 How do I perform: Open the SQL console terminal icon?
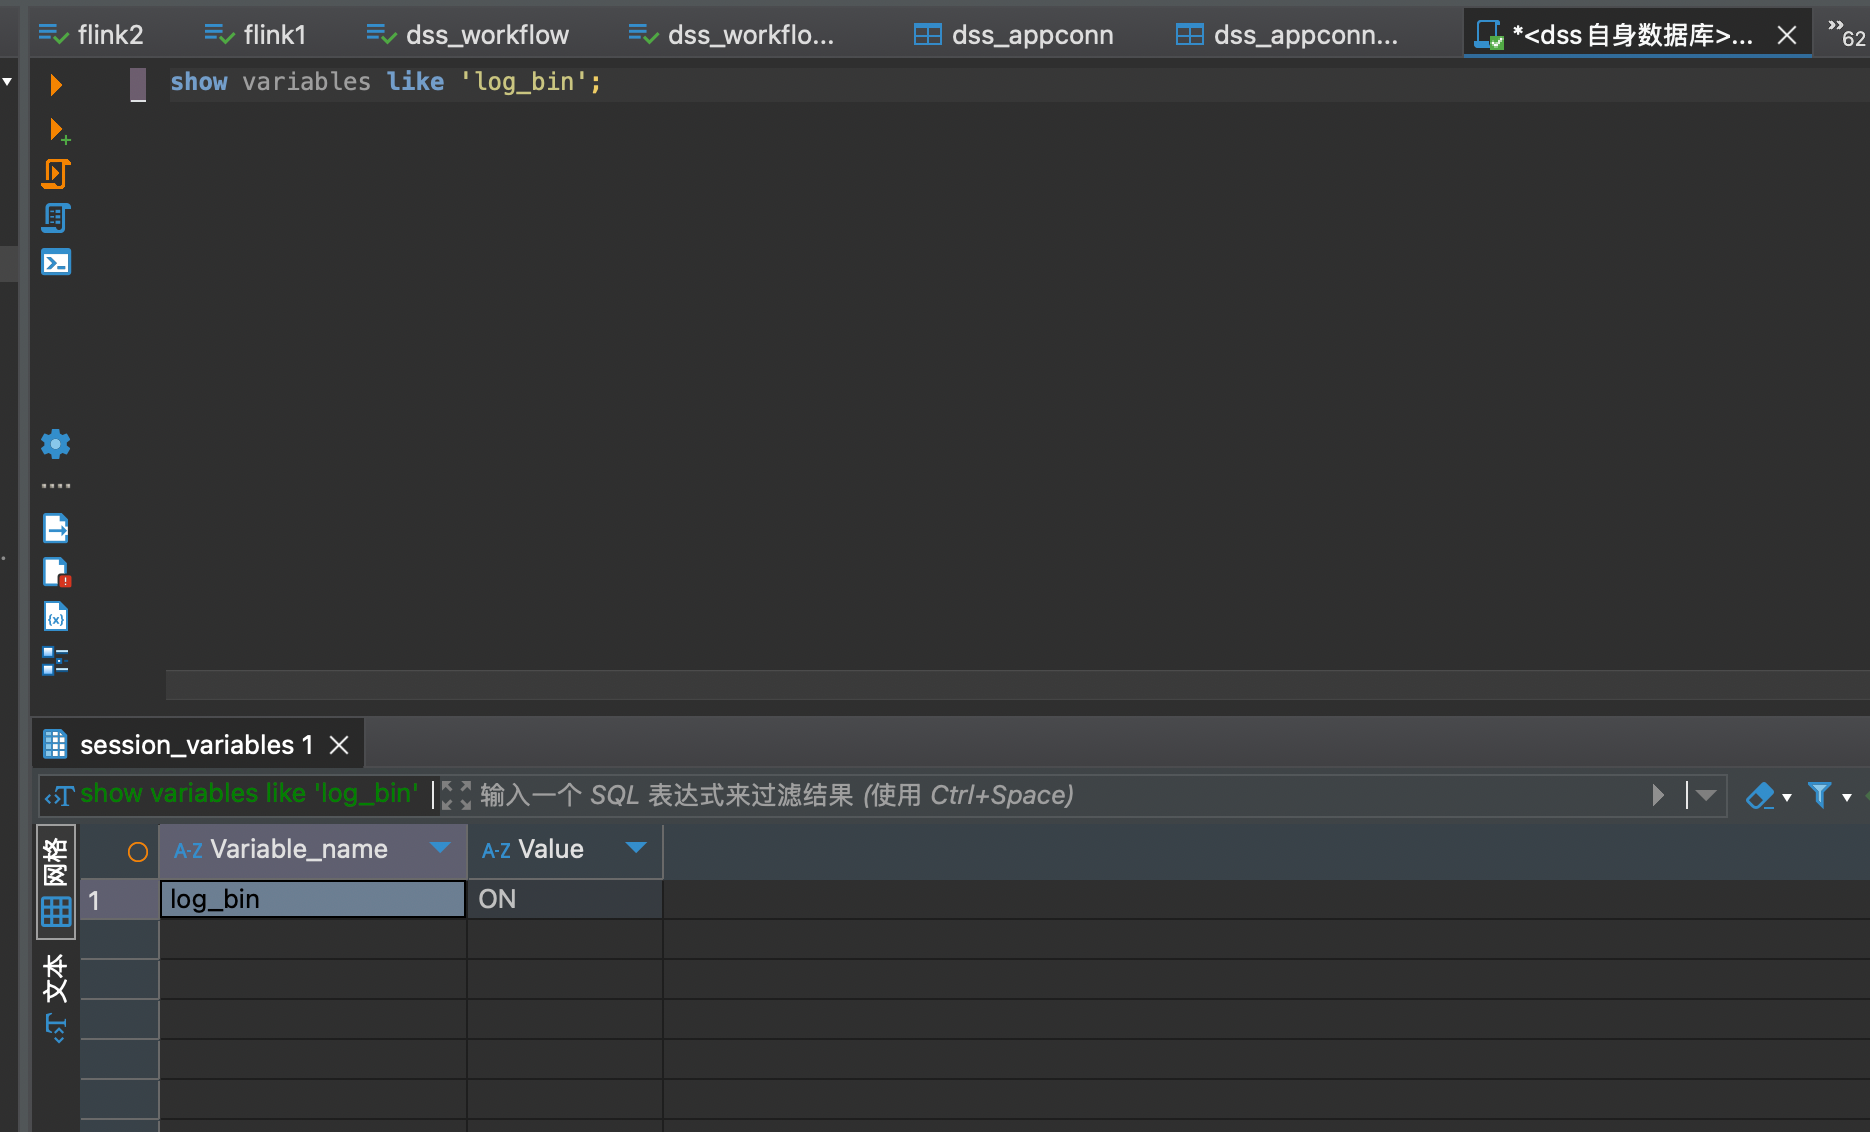tap(56, 262)
